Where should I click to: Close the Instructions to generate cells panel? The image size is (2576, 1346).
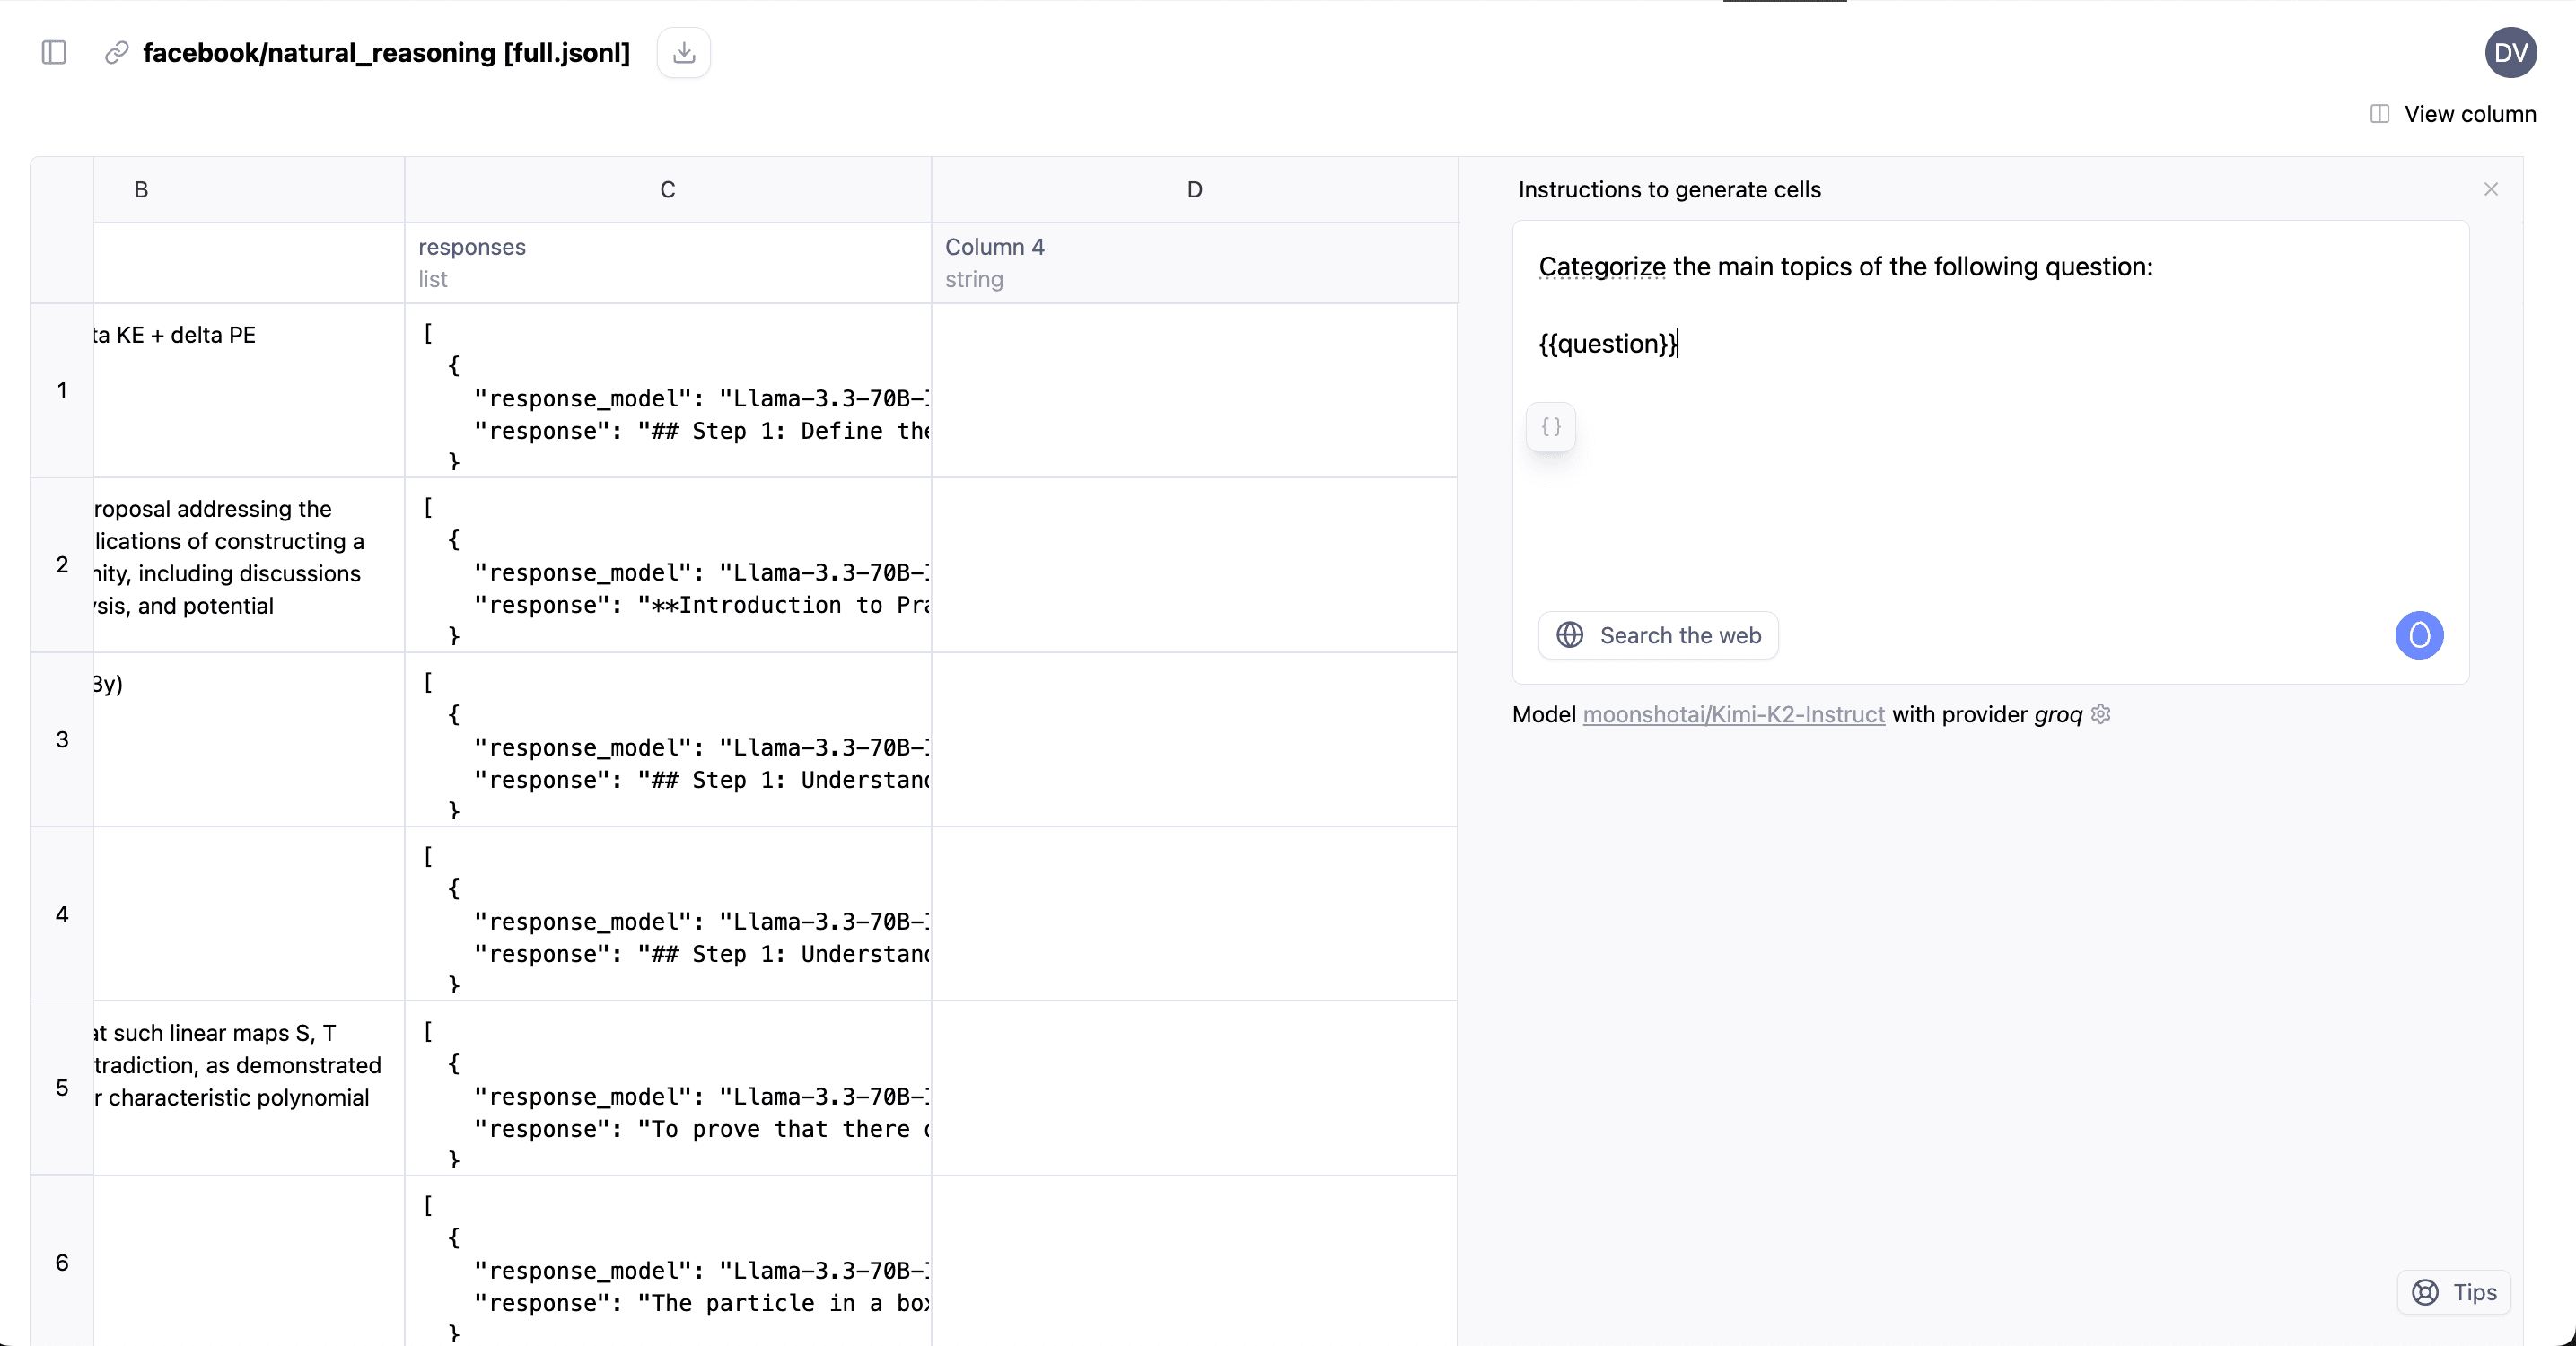(x=2491, y=189)
